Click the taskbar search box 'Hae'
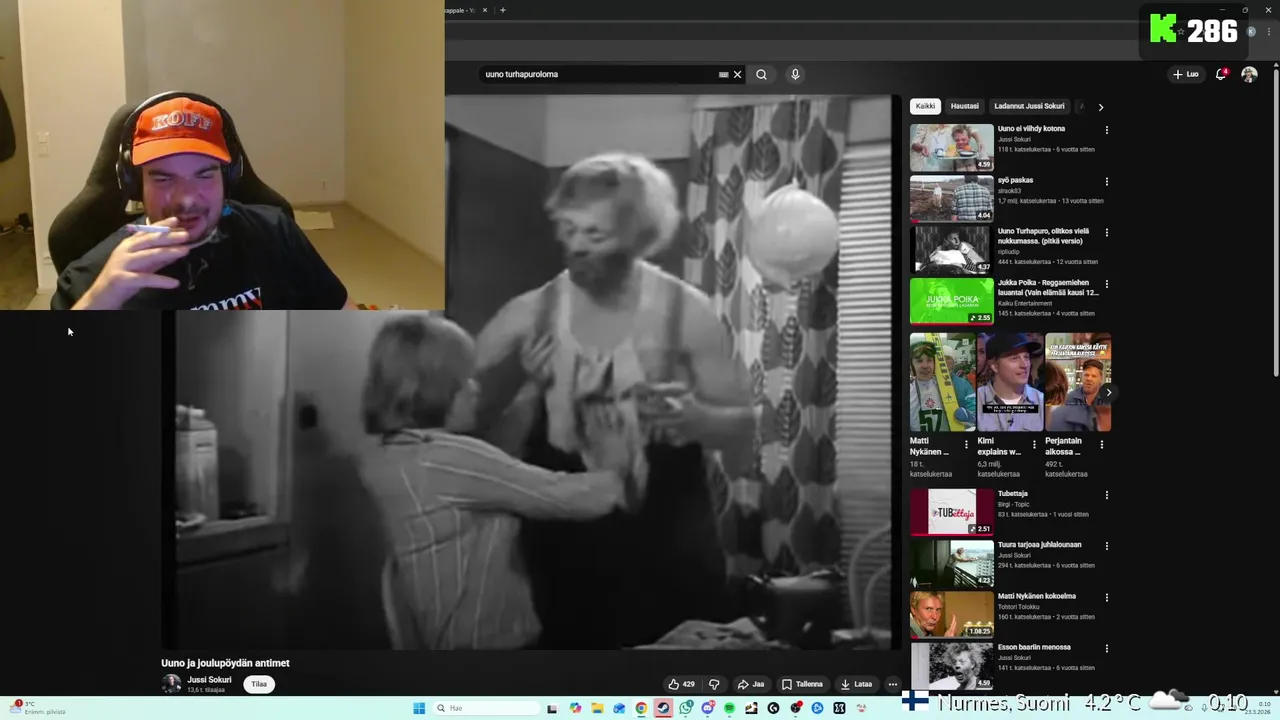This screenshot has width=1280, height=720. click(486, 708)
